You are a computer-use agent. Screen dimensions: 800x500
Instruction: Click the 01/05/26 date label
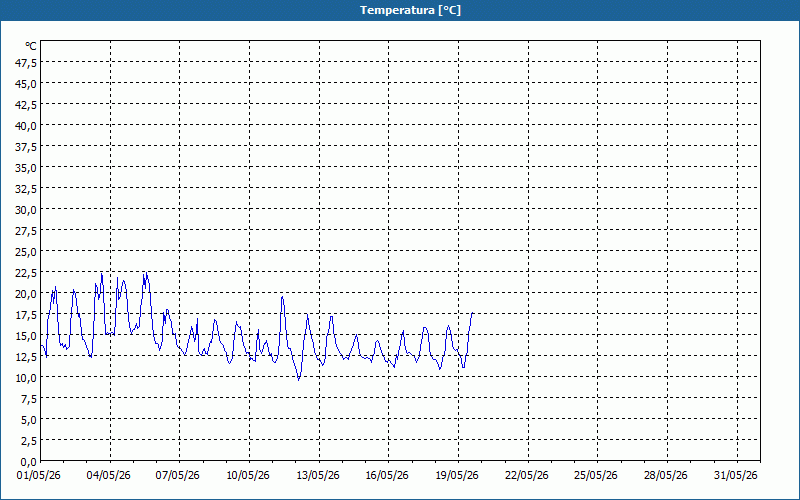click(39, 476)
